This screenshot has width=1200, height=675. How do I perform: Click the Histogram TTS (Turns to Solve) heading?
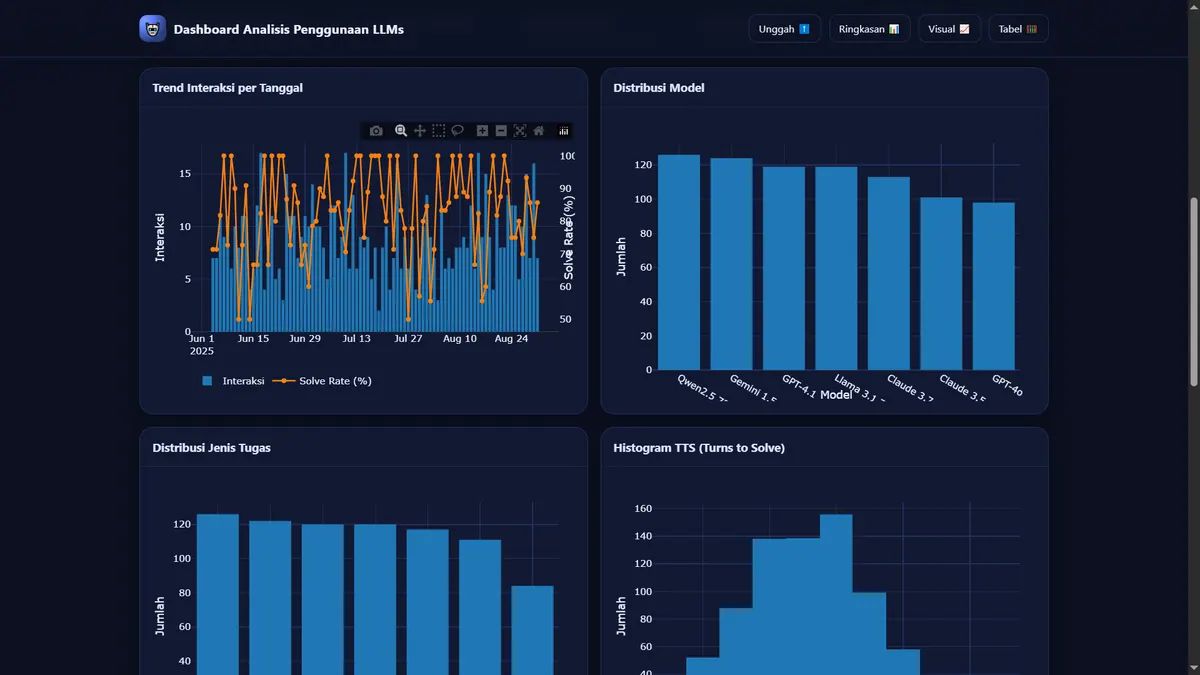click(699, 448)
